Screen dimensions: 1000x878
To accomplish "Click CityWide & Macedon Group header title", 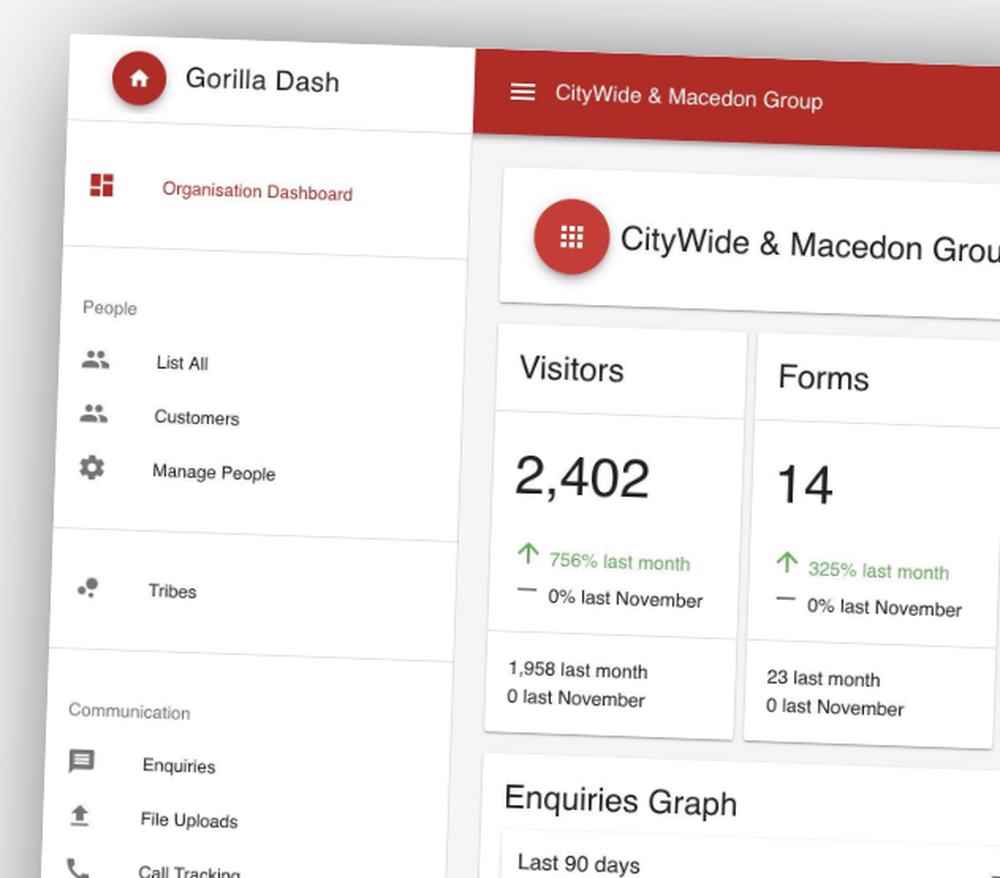I will [x=689, y=97].
